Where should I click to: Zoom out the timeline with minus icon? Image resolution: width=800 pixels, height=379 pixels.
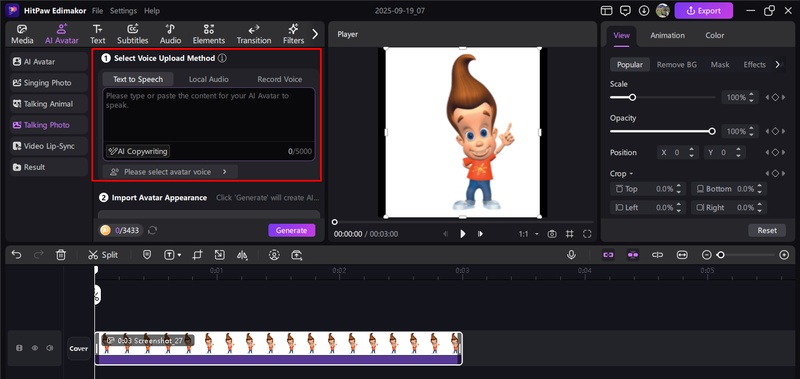point(707,255)
